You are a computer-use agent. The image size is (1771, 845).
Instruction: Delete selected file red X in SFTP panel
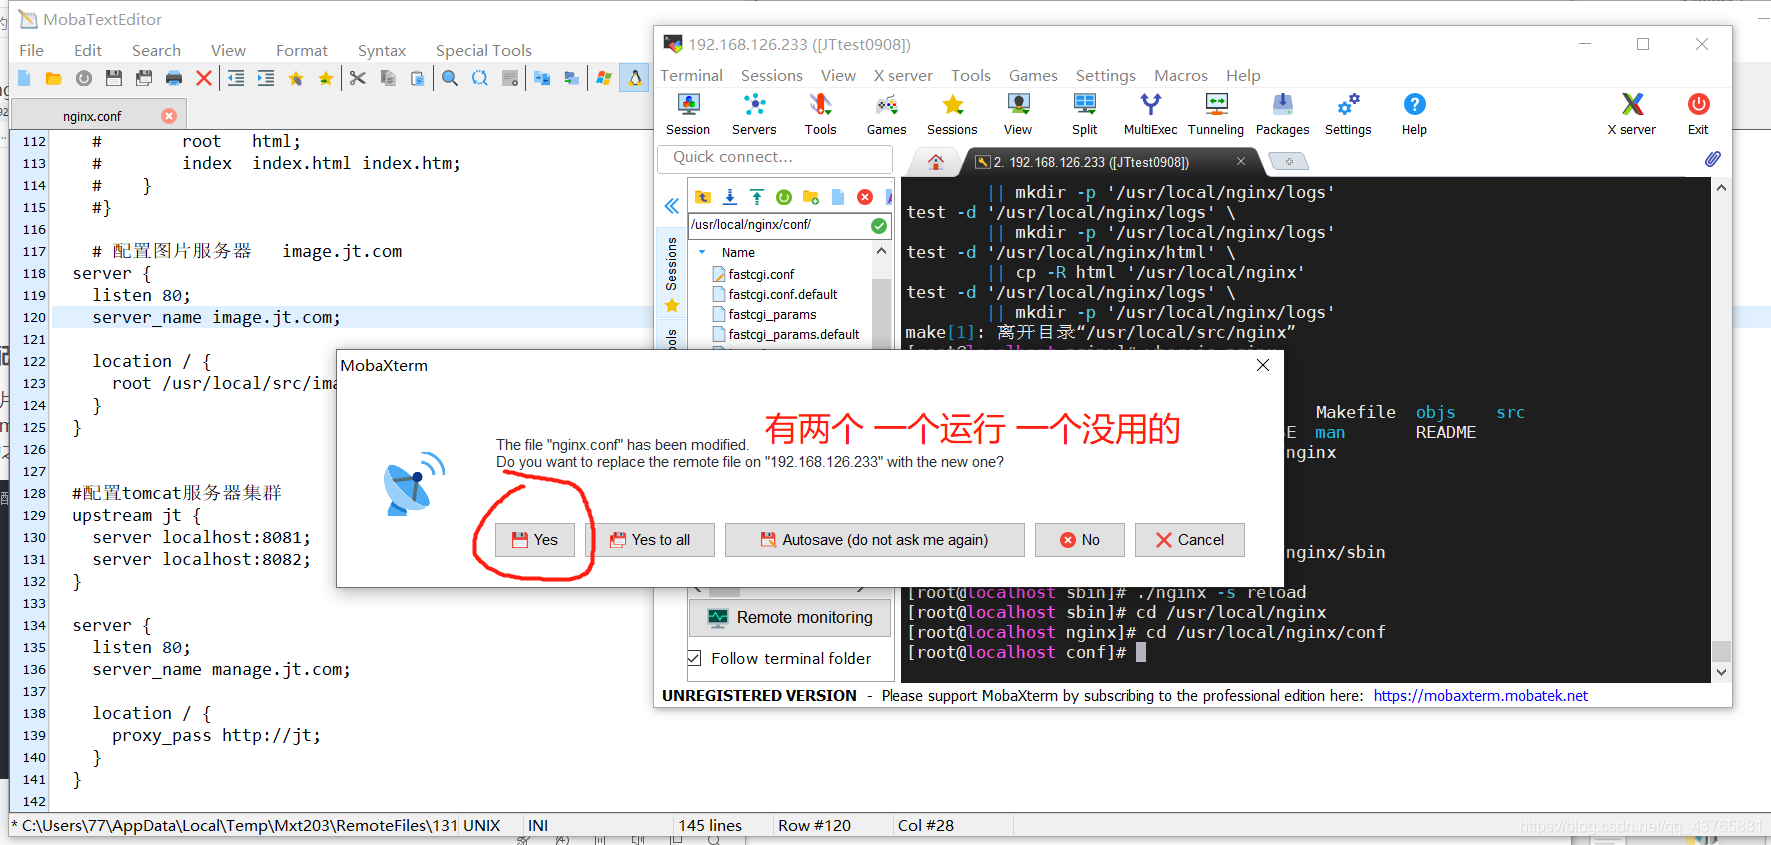click(x=865, y=197)
